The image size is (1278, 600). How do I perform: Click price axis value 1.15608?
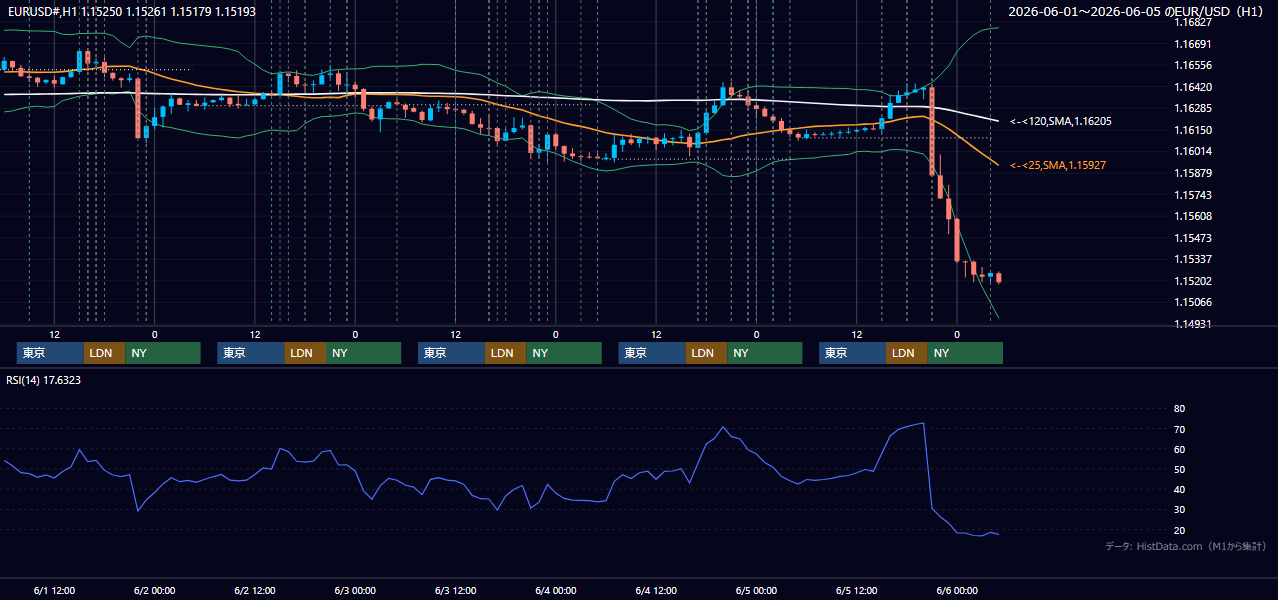pyautogui.click(x=1192, y=216)
